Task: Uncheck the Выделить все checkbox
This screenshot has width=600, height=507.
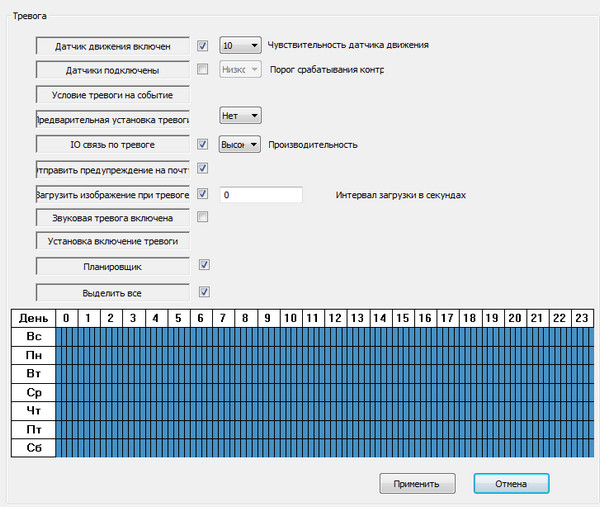Action: click(x=203, y=292)
